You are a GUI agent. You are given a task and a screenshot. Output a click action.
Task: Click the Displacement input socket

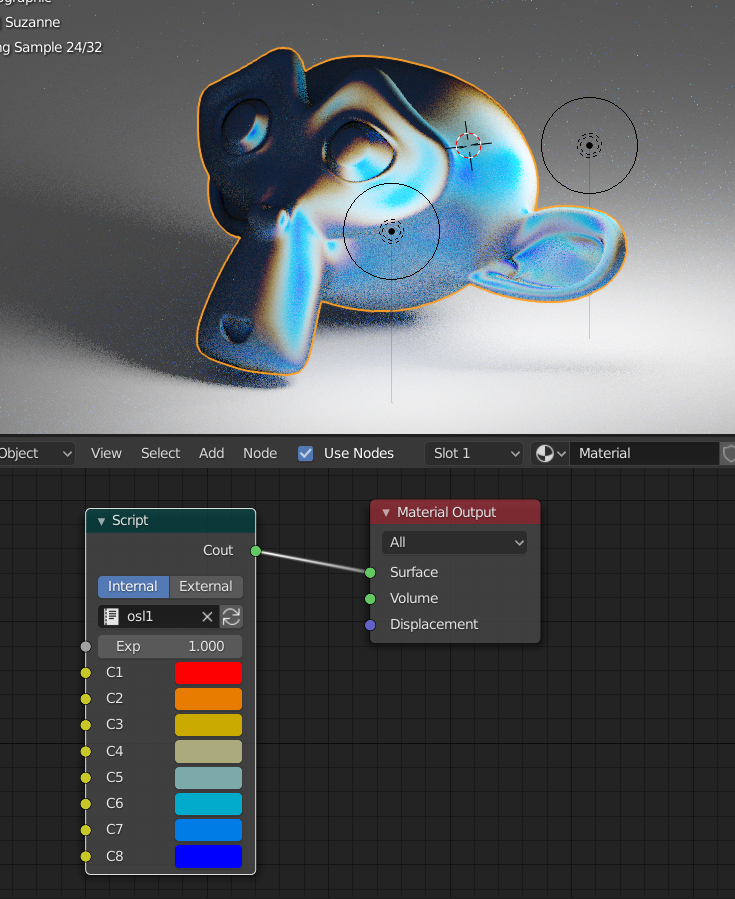tap(370, 624)
